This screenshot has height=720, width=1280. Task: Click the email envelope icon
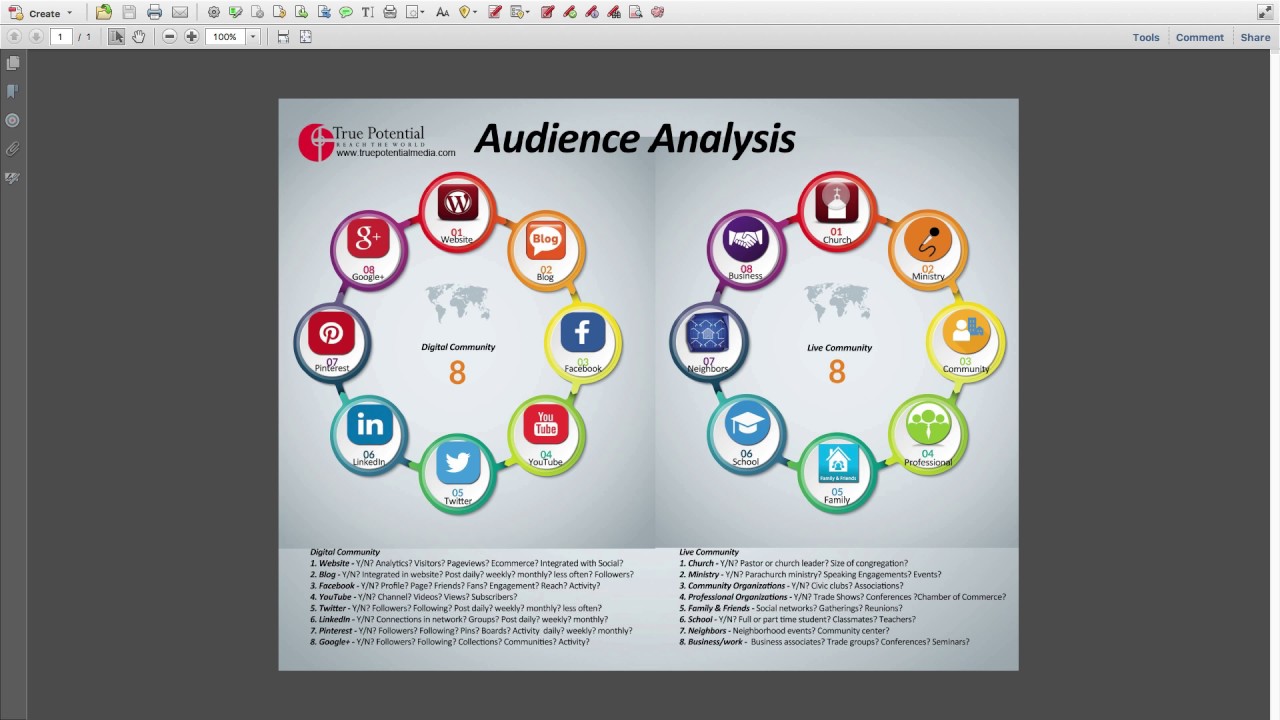(180, 12)
